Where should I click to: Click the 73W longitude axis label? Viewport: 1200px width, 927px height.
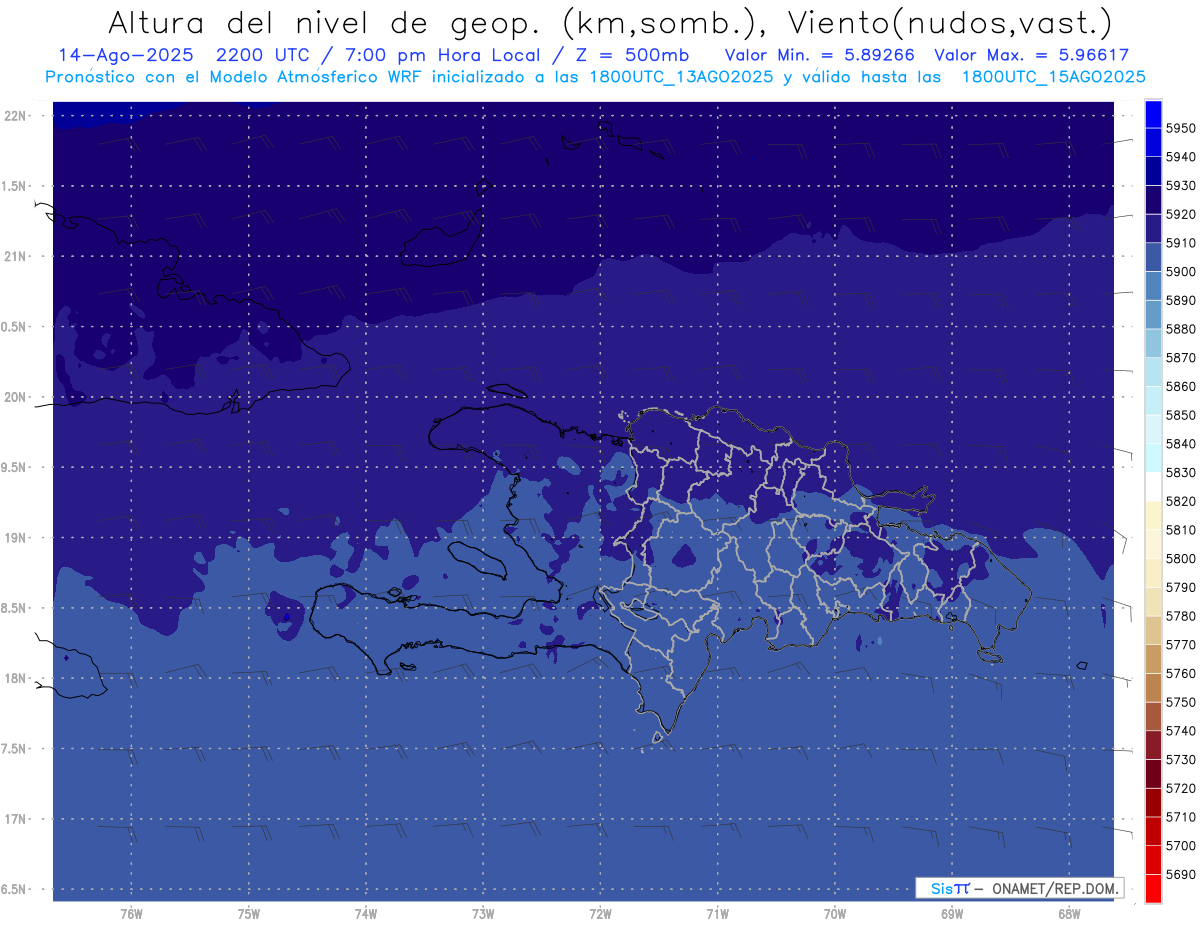point(483,914)
